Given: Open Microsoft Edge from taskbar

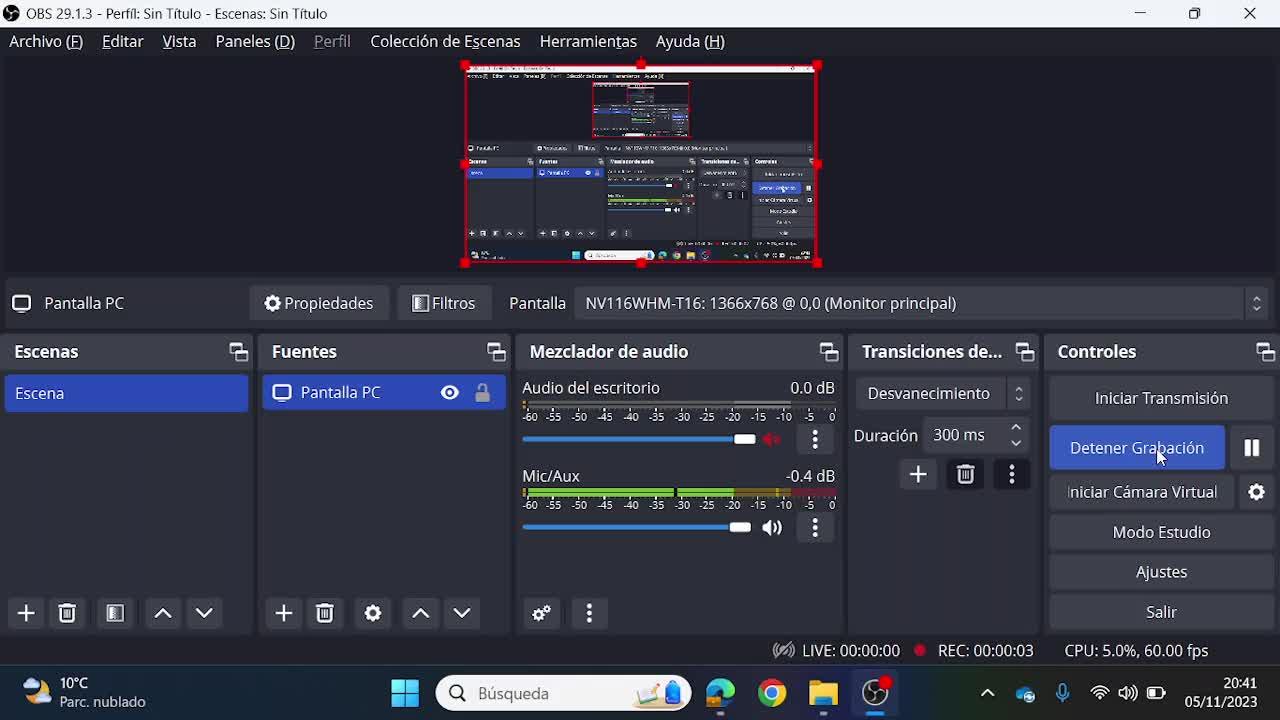Looking at the screenshot, I should tap(720, 693).
